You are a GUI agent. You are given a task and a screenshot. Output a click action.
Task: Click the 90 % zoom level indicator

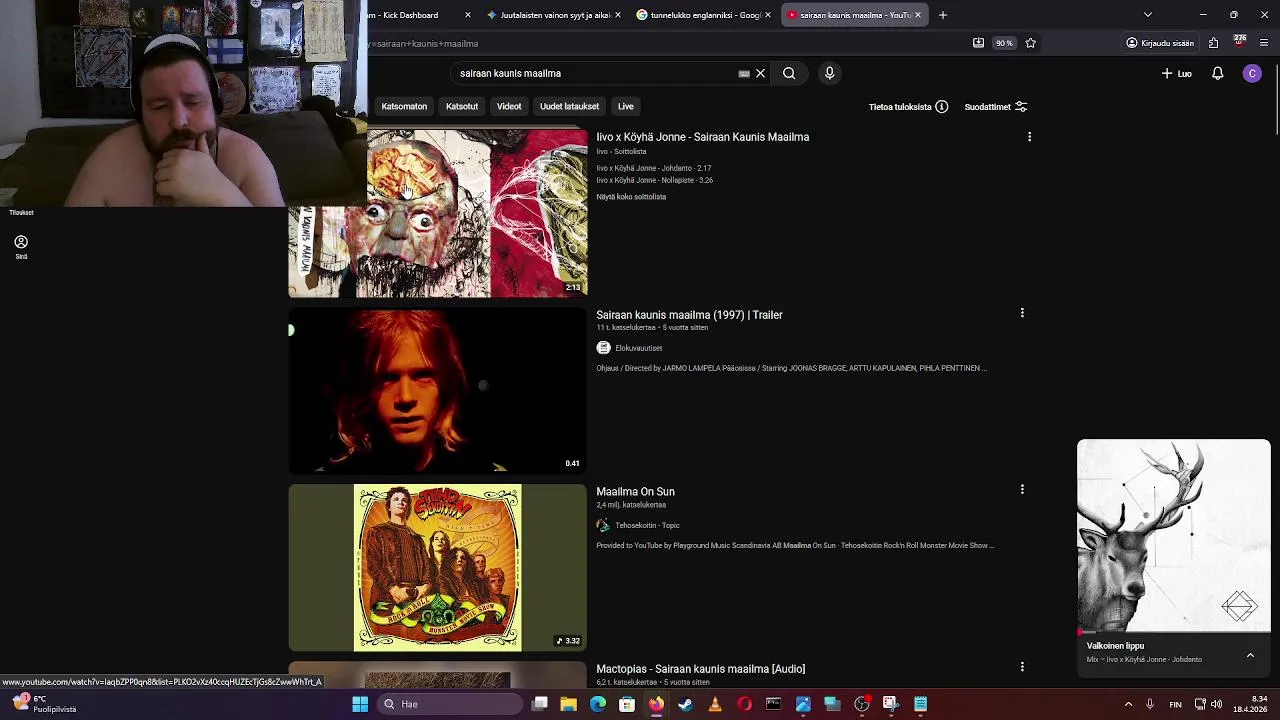1003,43
